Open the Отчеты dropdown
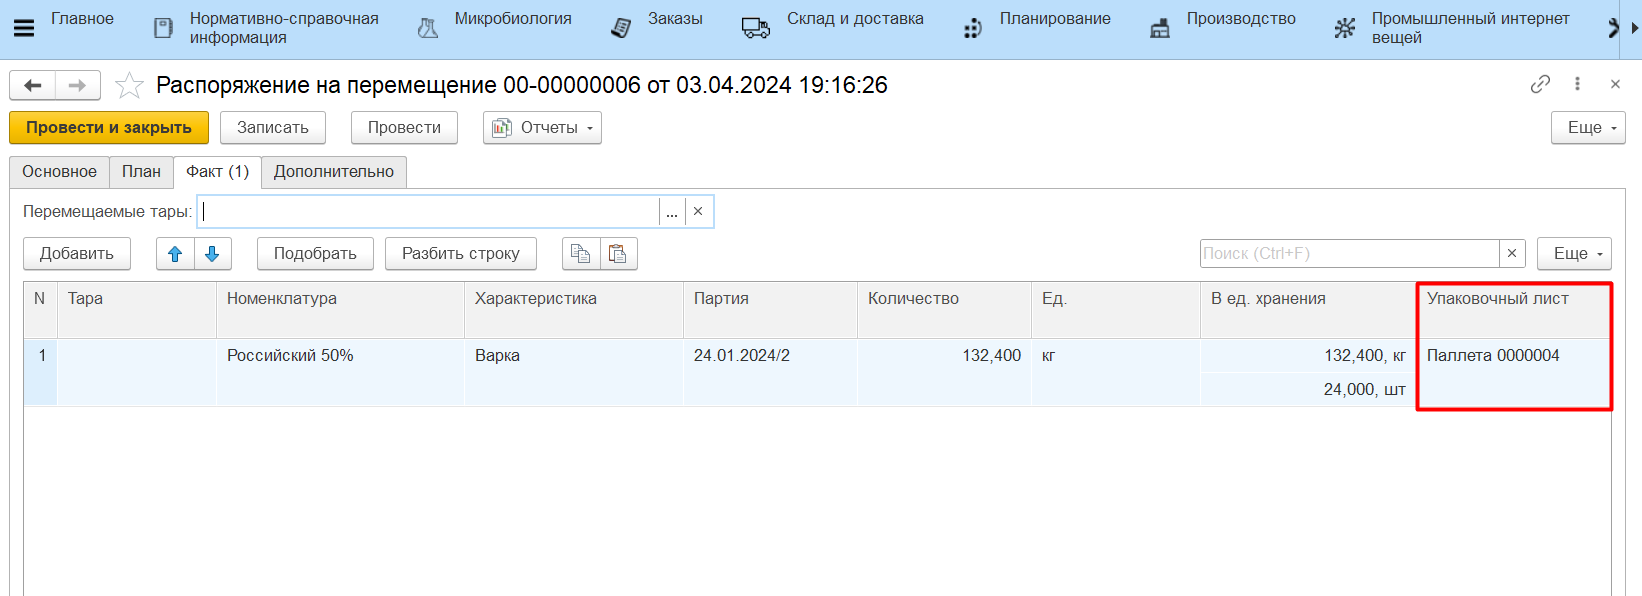1642x596 pixels. coord(542,128)
